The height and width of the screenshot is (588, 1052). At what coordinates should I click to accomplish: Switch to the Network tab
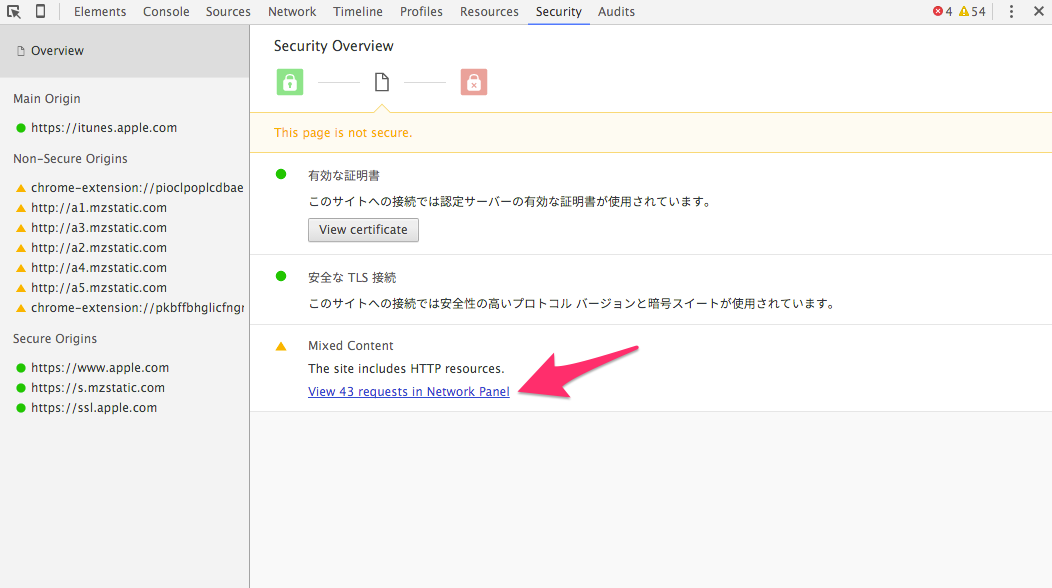pos(292,11)
